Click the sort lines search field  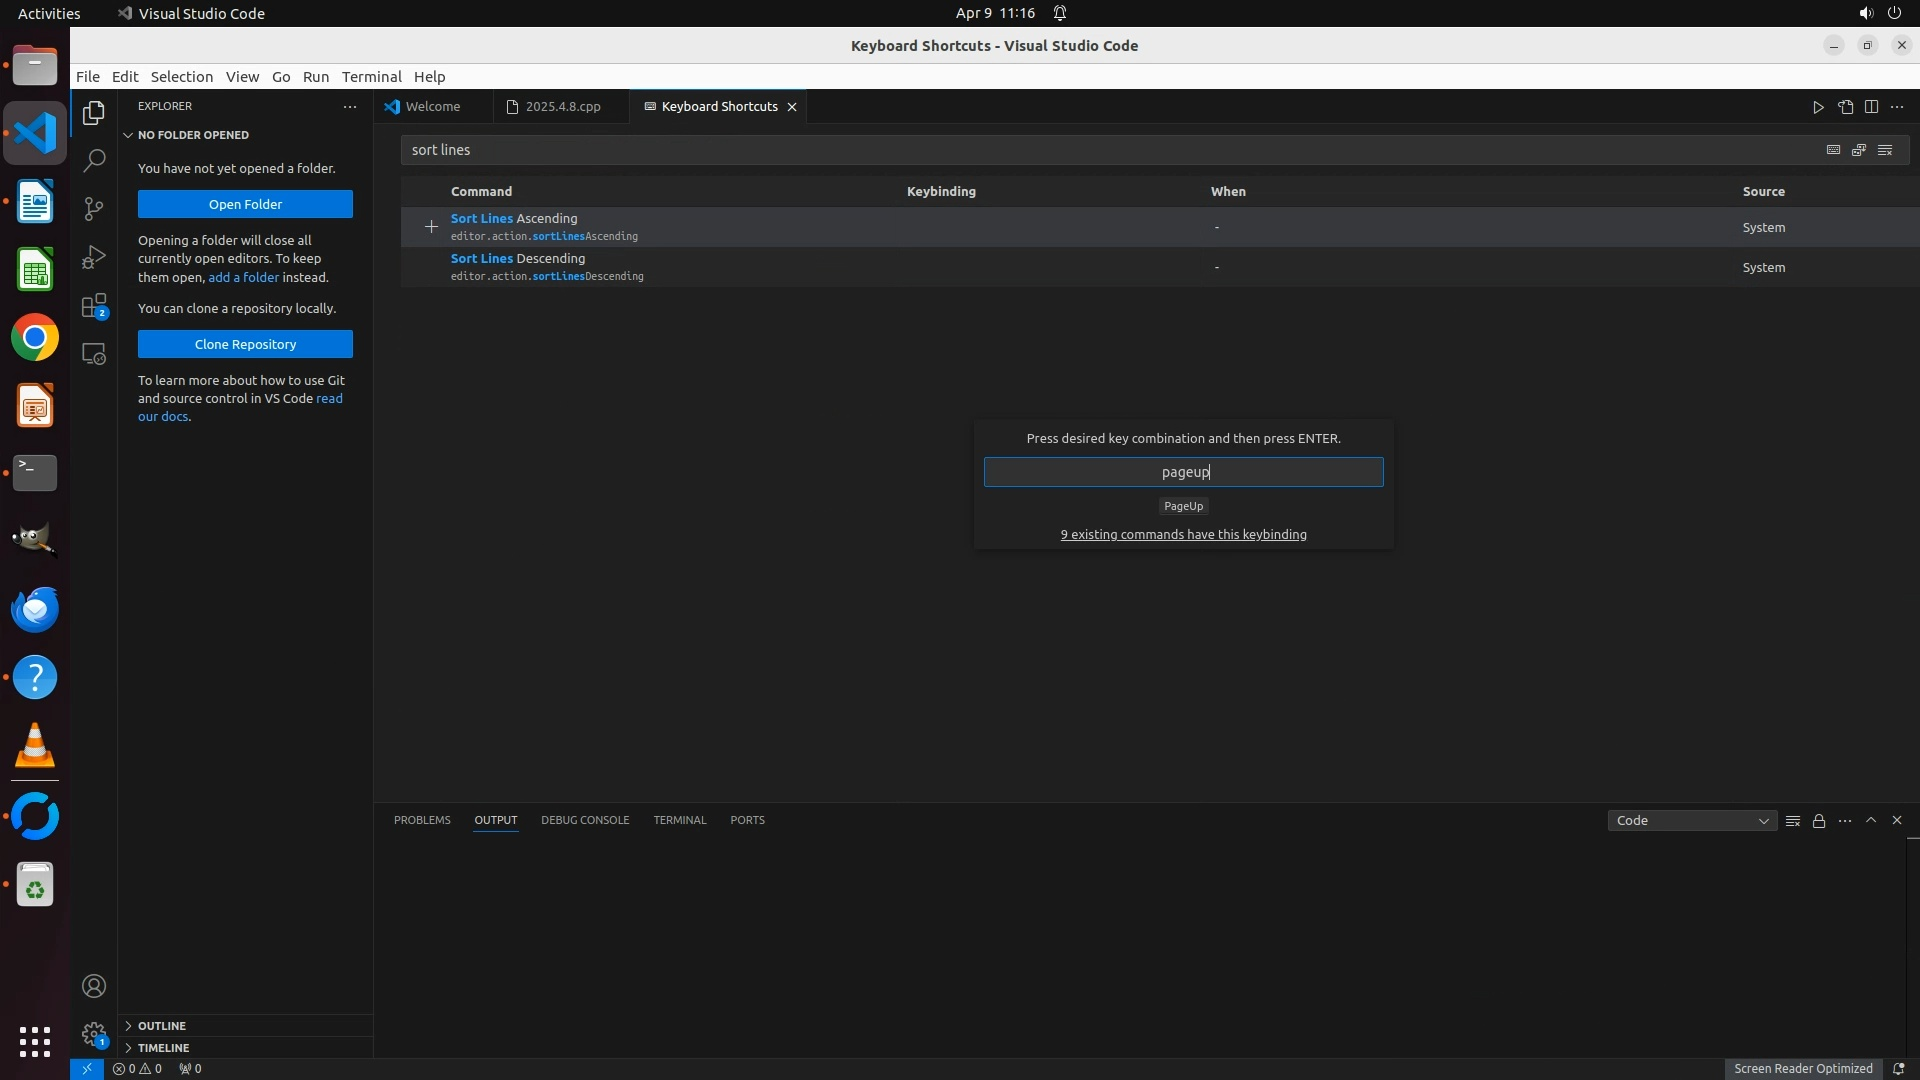point(1100,150)
